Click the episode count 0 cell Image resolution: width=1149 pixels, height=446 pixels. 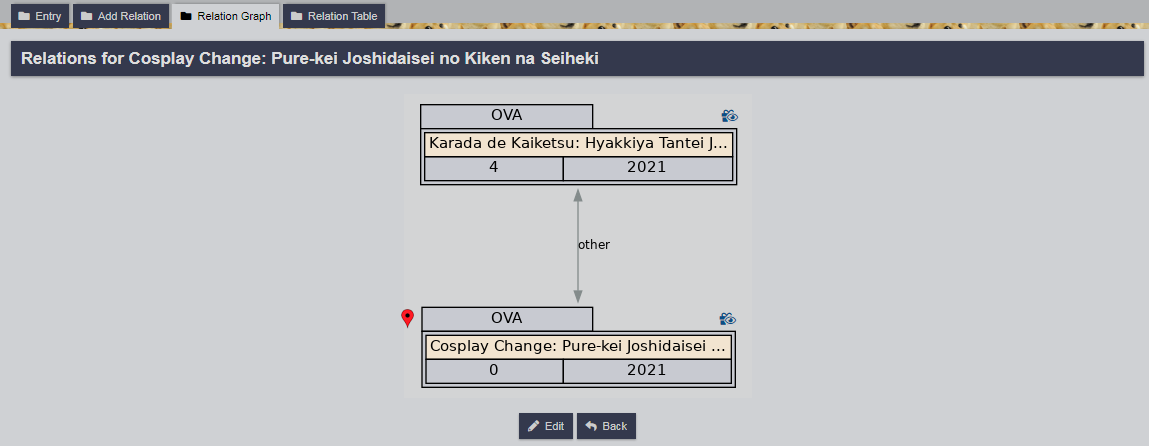[493, 370]
